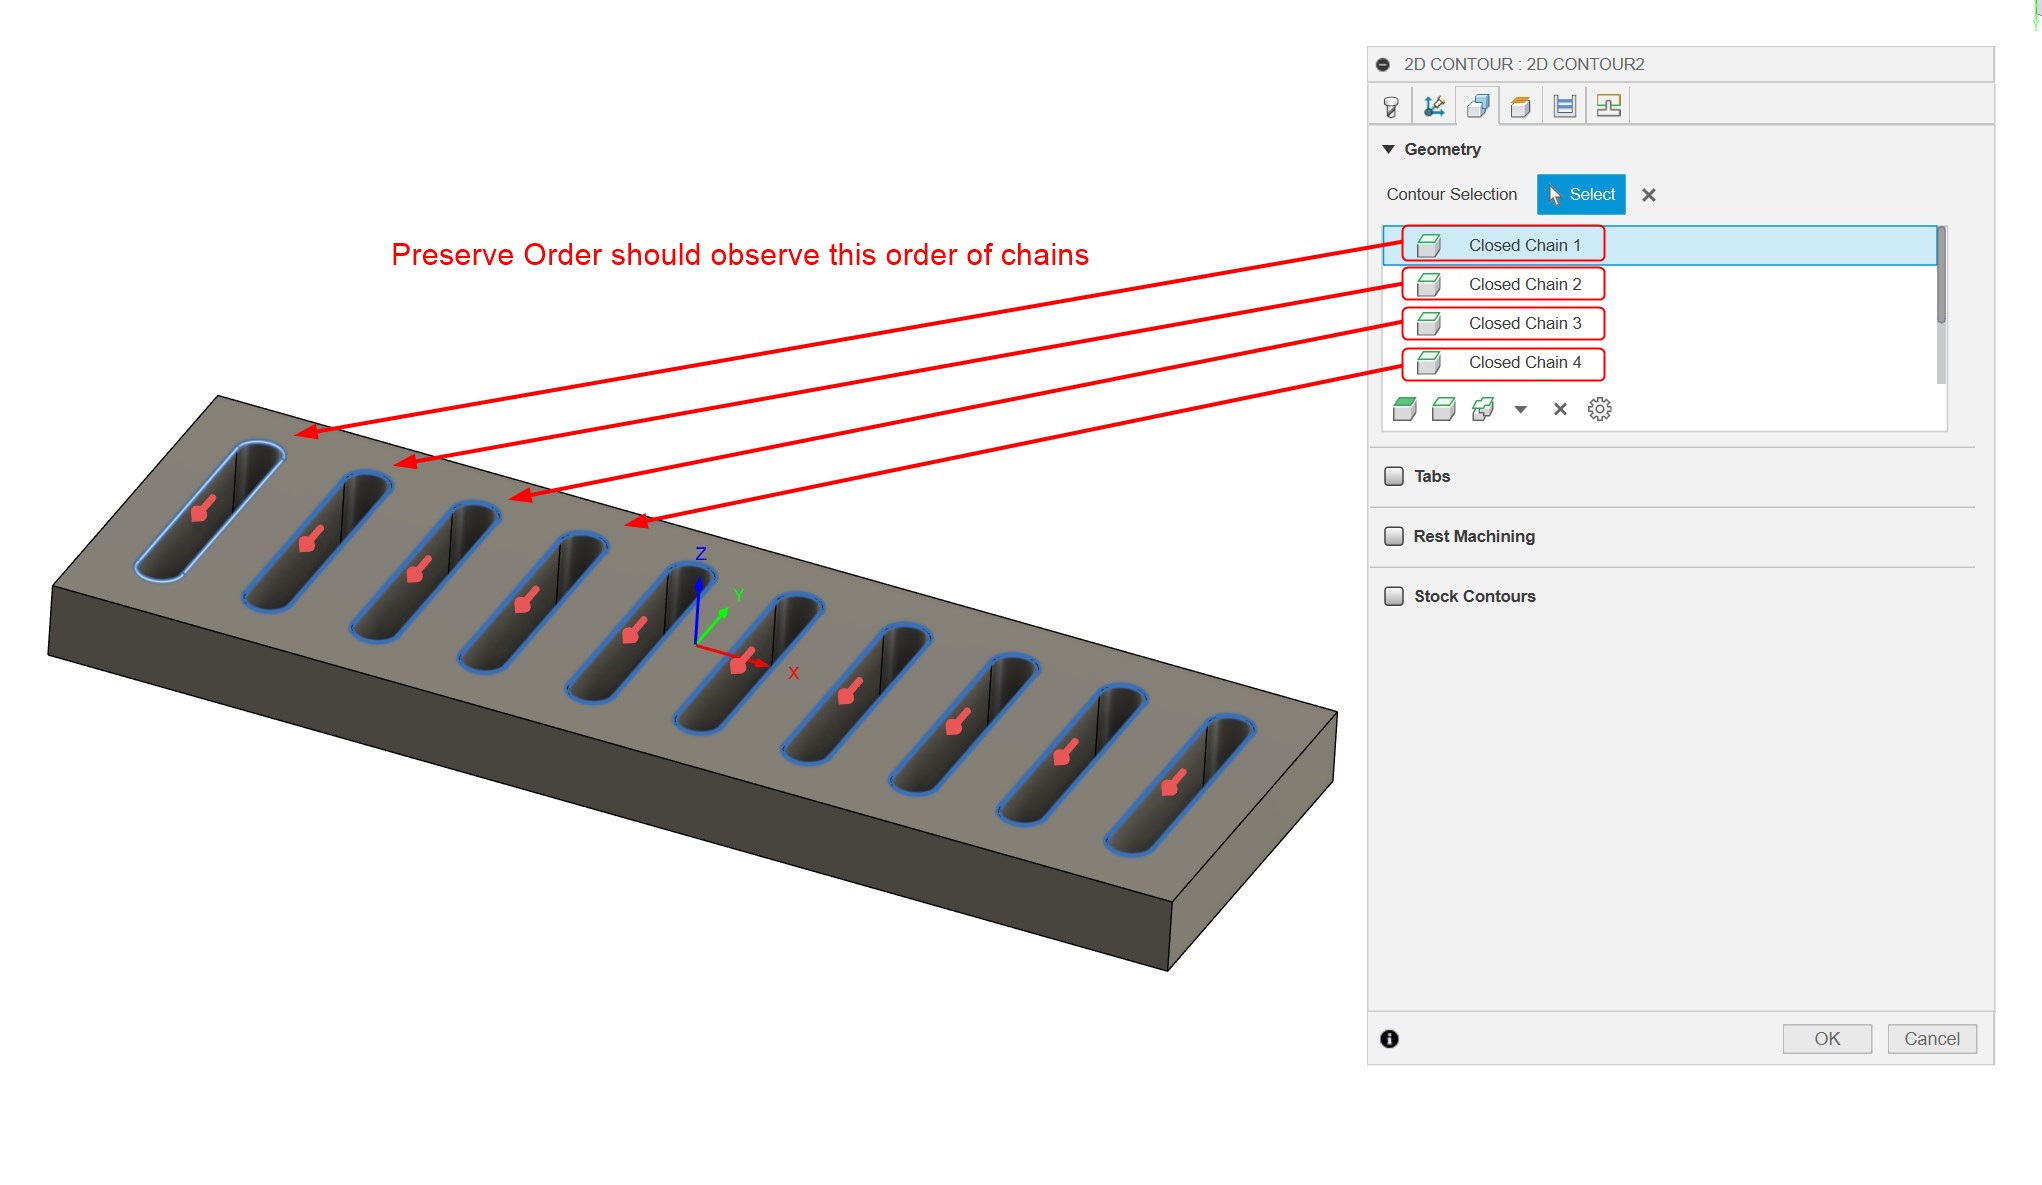Open the Tool tab with drill icon

coord(1390,106)
